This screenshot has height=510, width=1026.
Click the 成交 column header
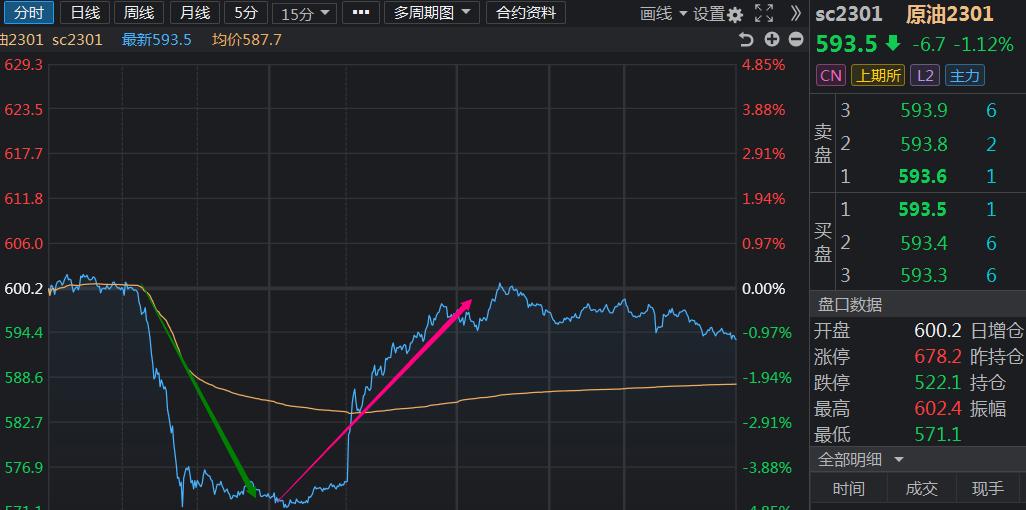click(x=921, y=488)
